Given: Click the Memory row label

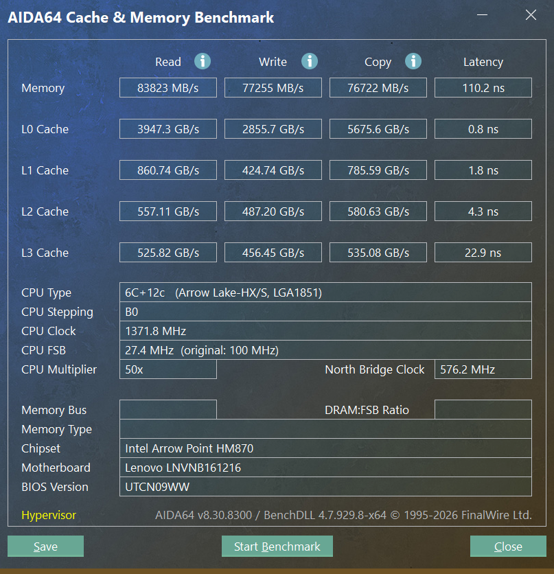Looking at the screenshot, I should coord(43,88).
